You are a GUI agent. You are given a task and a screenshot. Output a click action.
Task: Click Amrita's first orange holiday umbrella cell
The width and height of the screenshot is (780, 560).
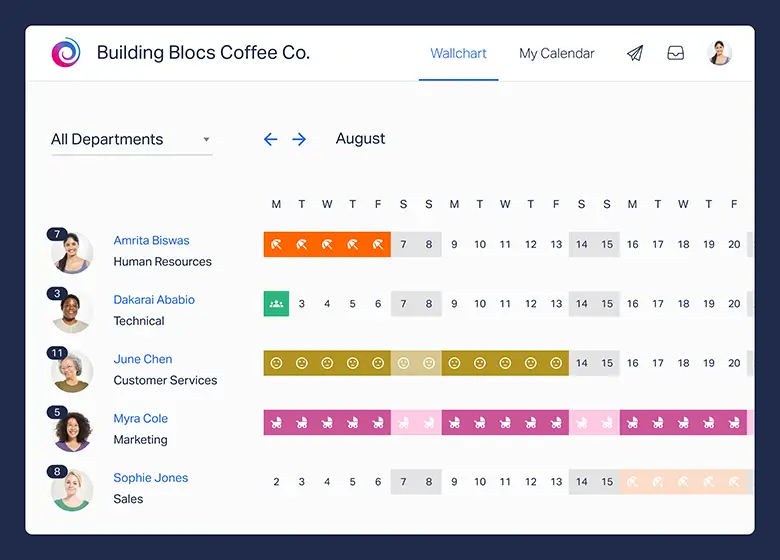[276, 244]
